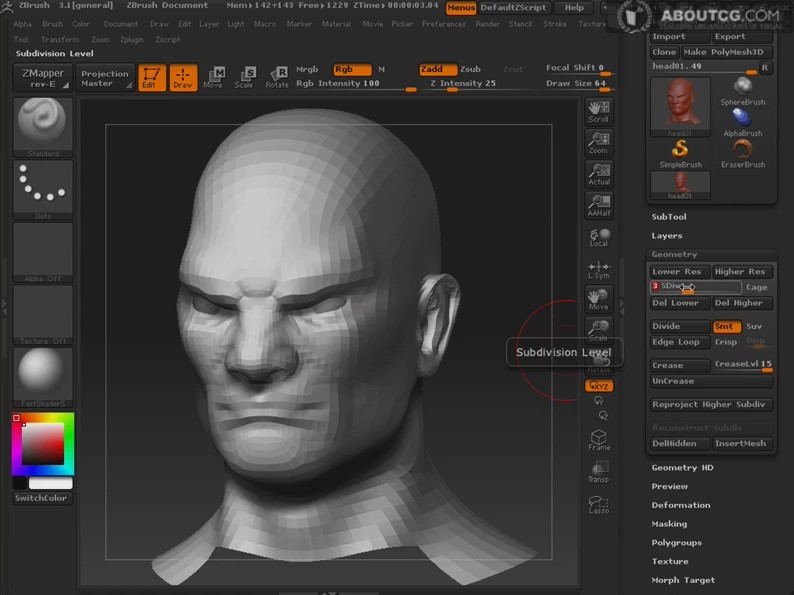This screenshot has height=595, width=794.
Task: Pick a color in the color picker square
Action: point(43,444)
